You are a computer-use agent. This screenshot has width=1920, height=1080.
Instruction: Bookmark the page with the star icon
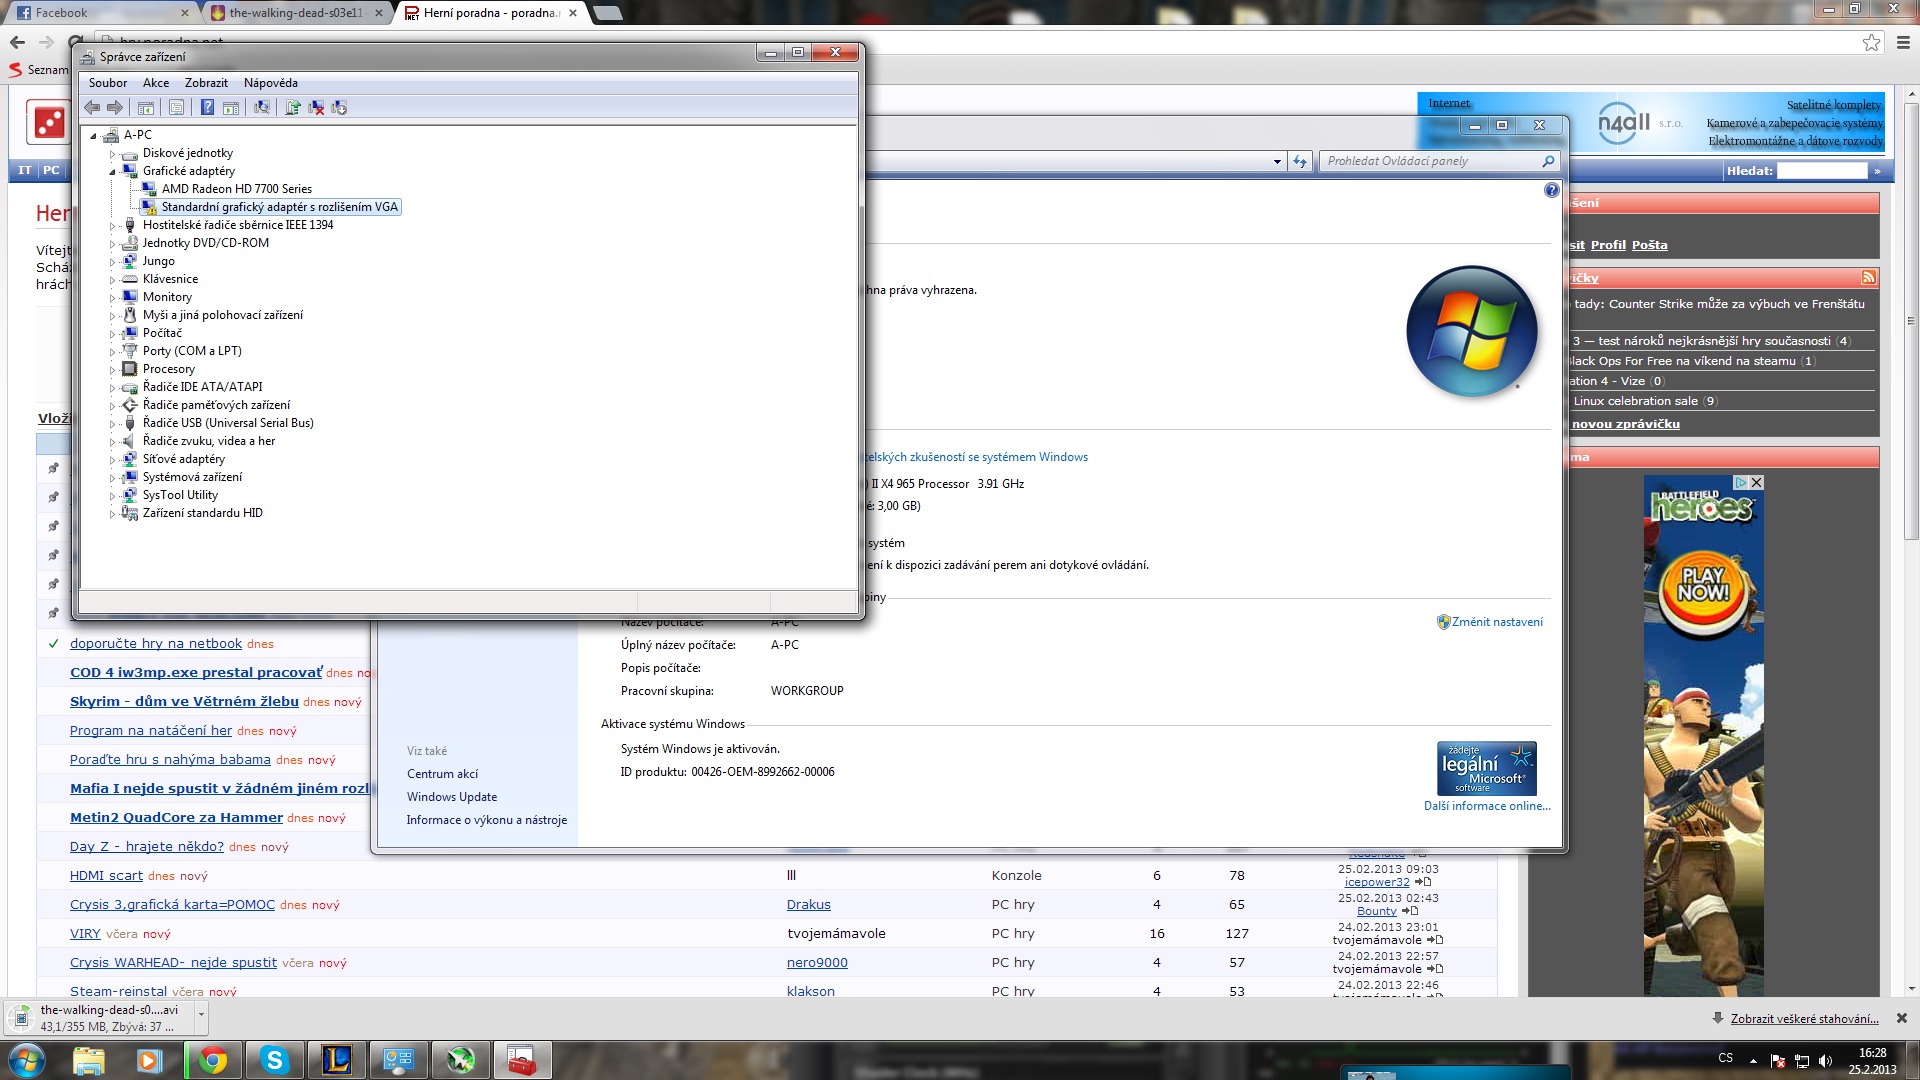(1871, 42)
